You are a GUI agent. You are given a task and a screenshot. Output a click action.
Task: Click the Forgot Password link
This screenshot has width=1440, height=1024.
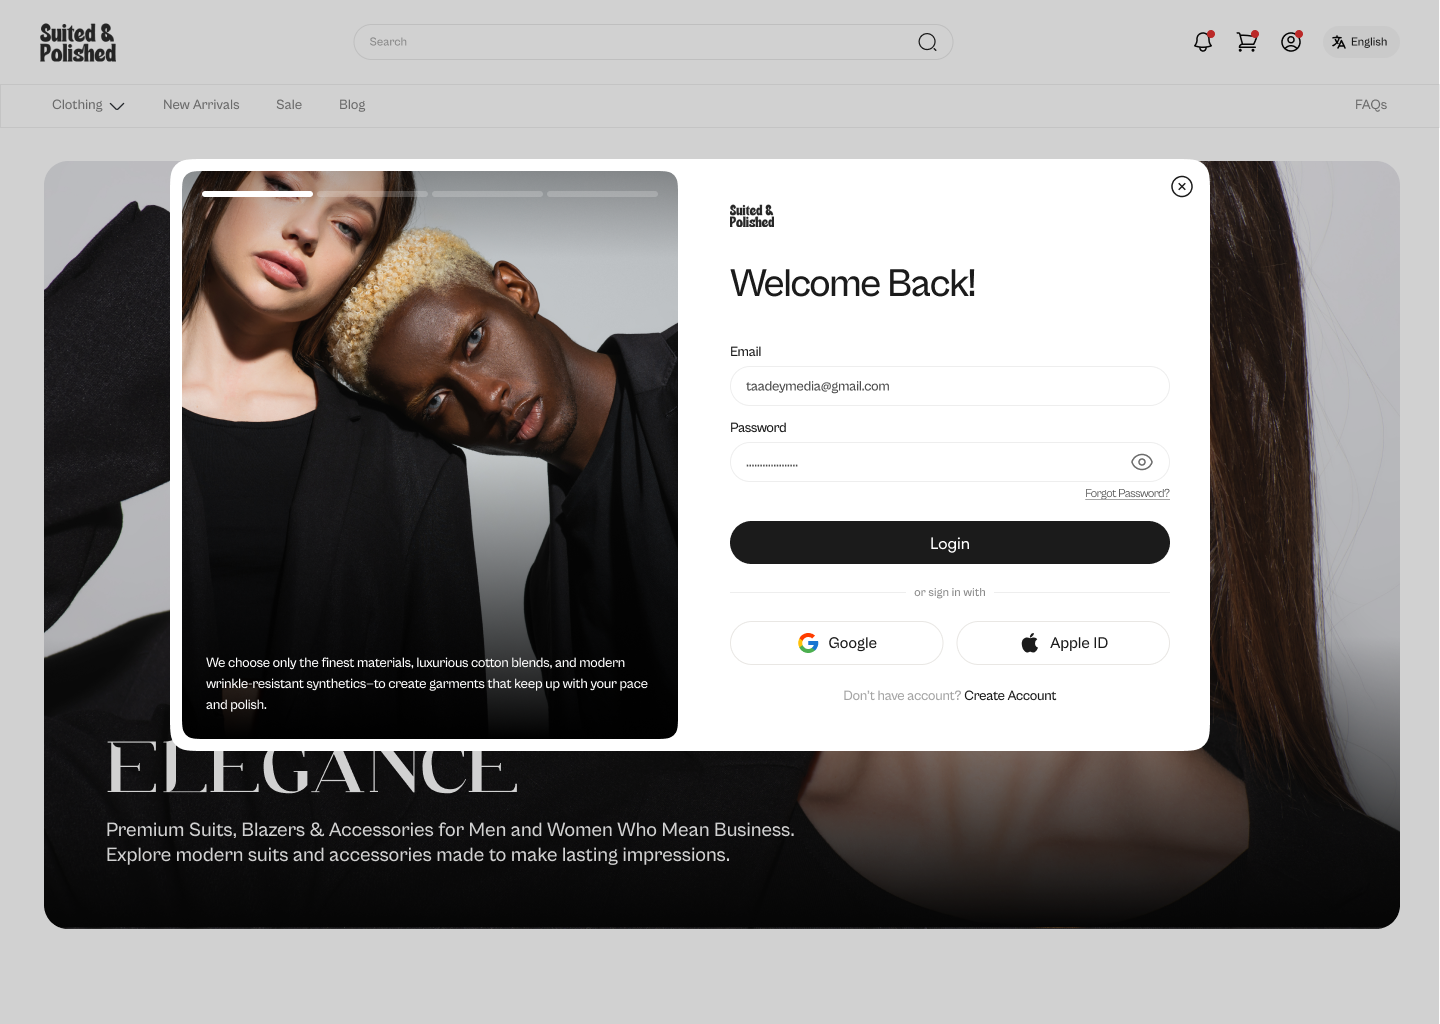(1127, 494)
